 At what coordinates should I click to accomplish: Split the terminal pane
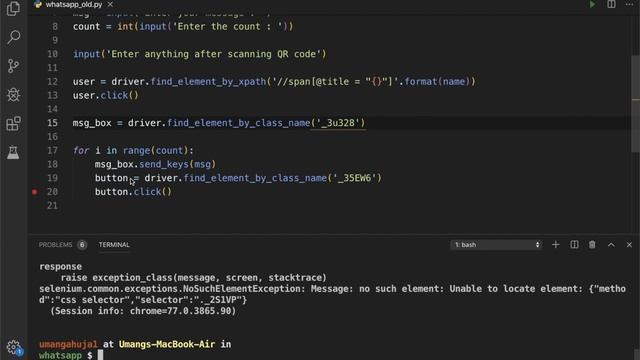(x=574, y=245)
